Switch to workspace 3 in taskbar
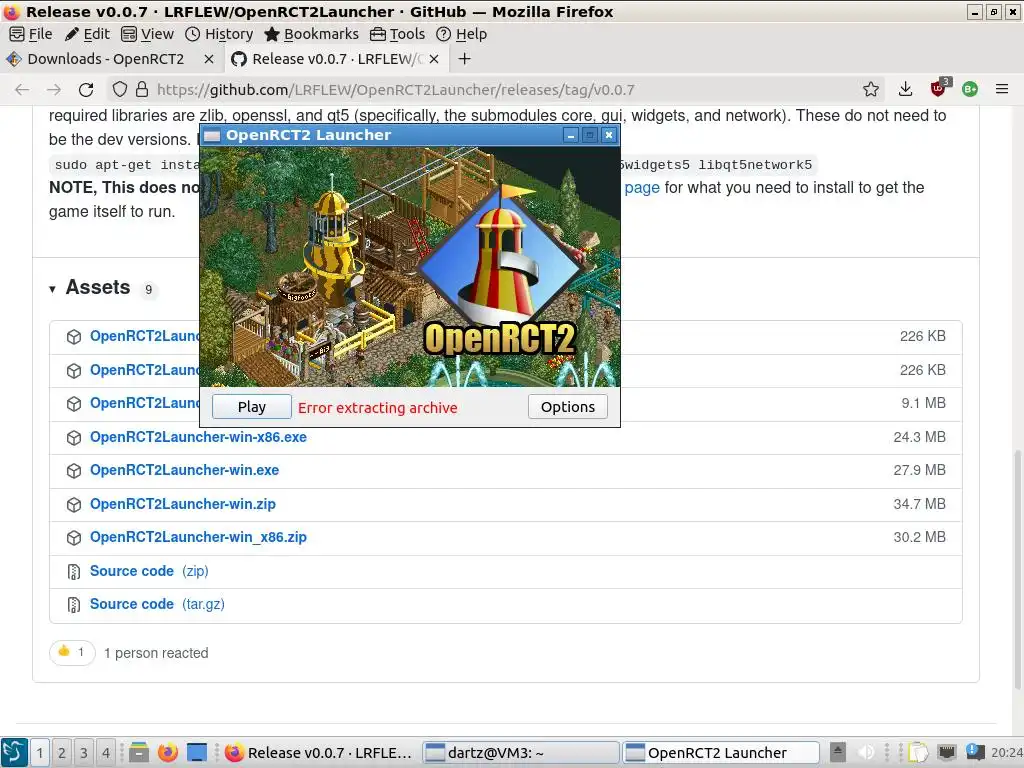This screenshot has height=768, width=1024. [x=84, y=753]
